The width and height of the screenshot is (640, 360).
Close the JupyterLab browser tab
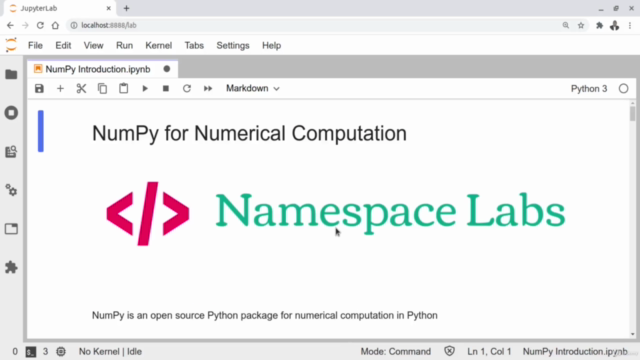[x=109, y=8]
